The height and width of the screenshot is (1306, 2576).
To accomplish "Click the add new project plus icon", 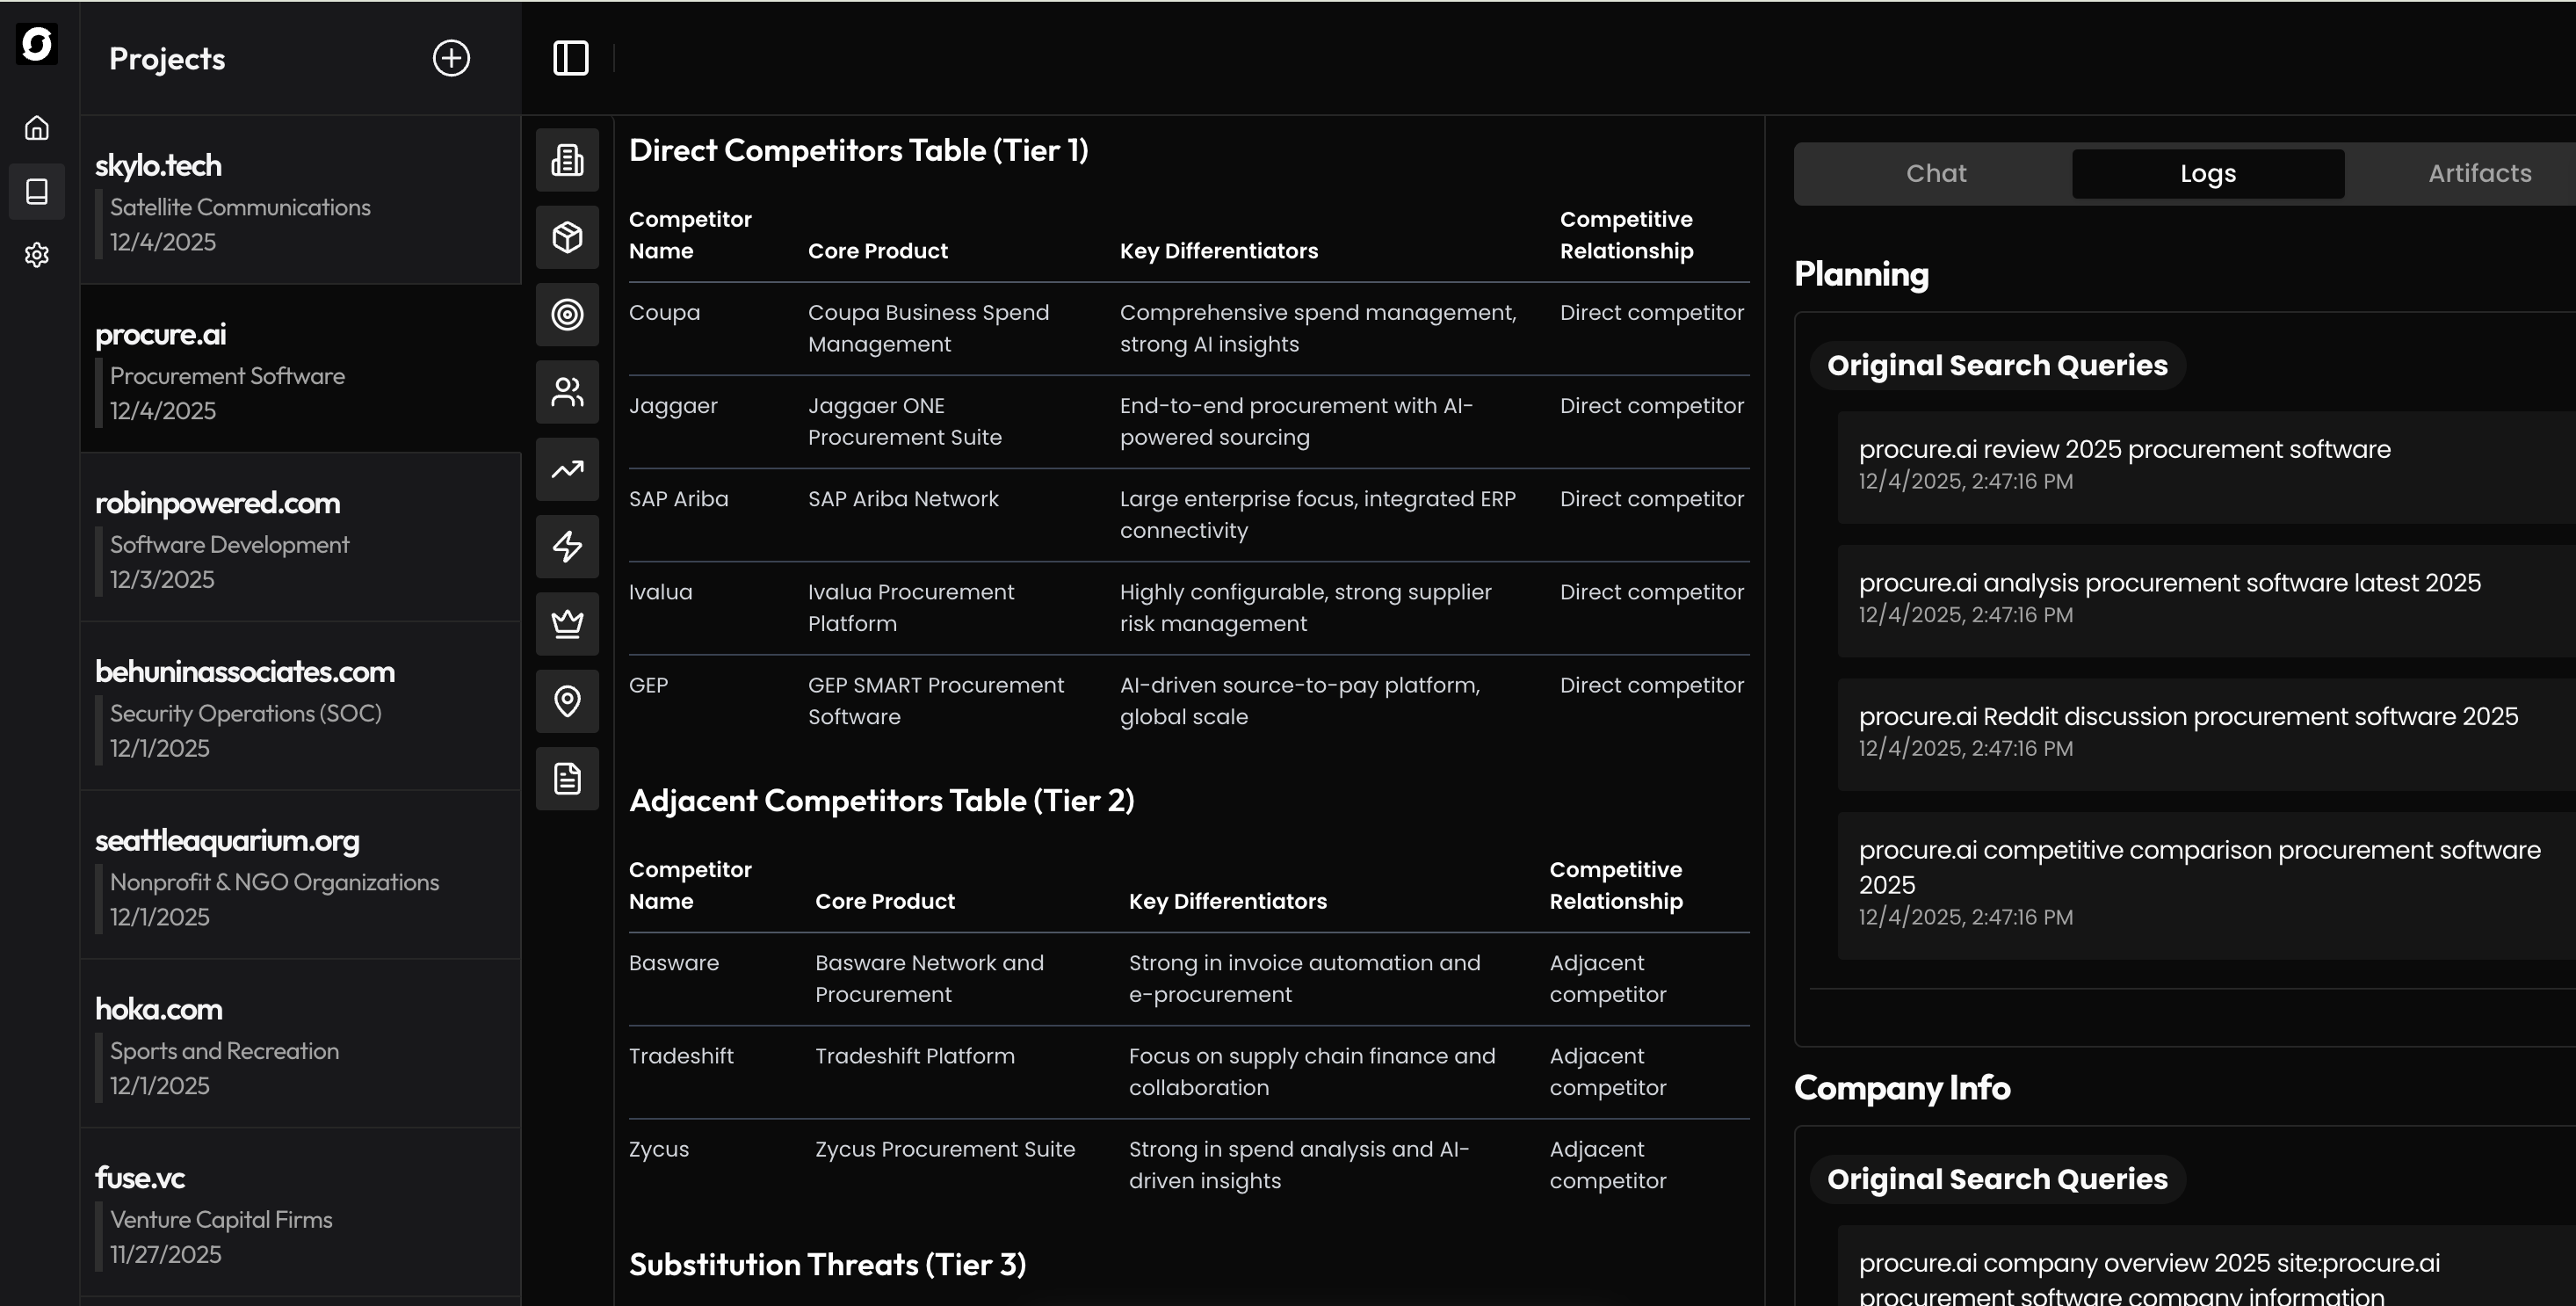I will click(x=451, y=58).
